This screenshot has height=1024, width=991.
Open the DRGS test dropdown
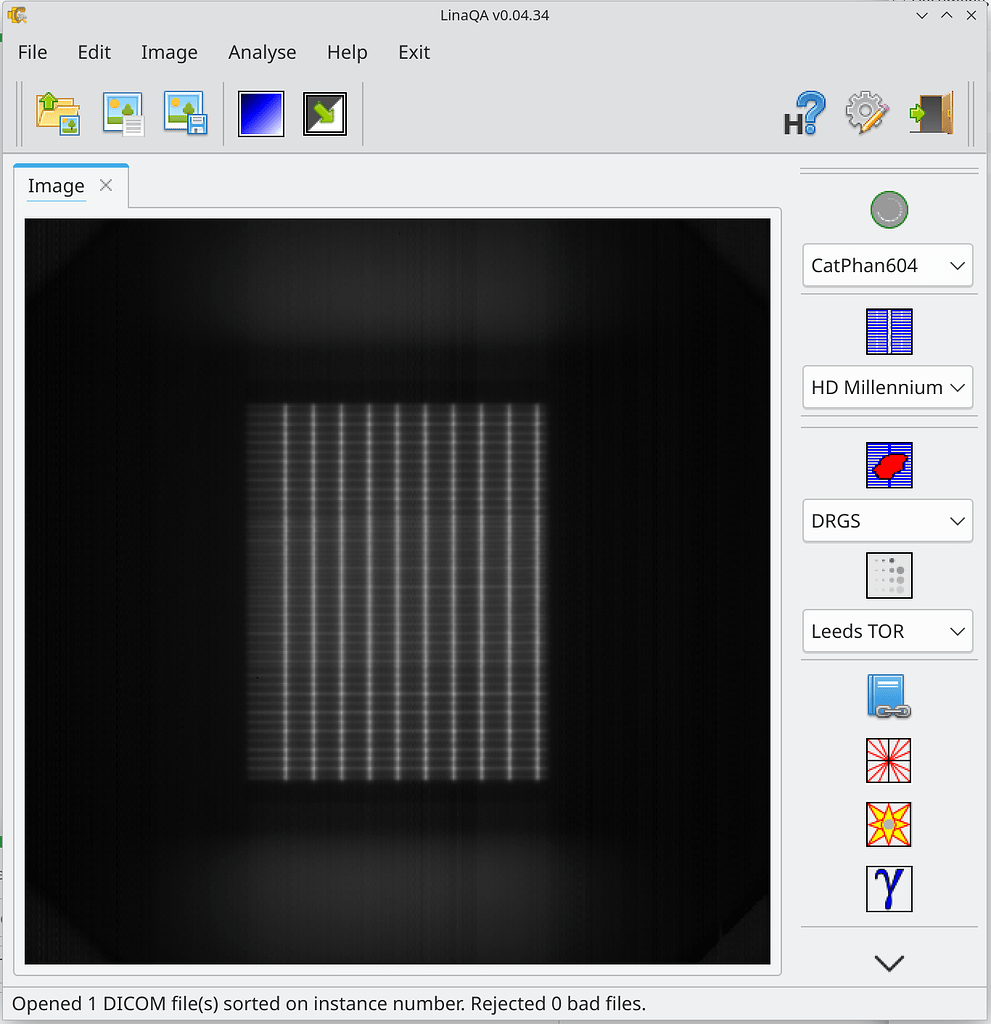tap(887, 520)
